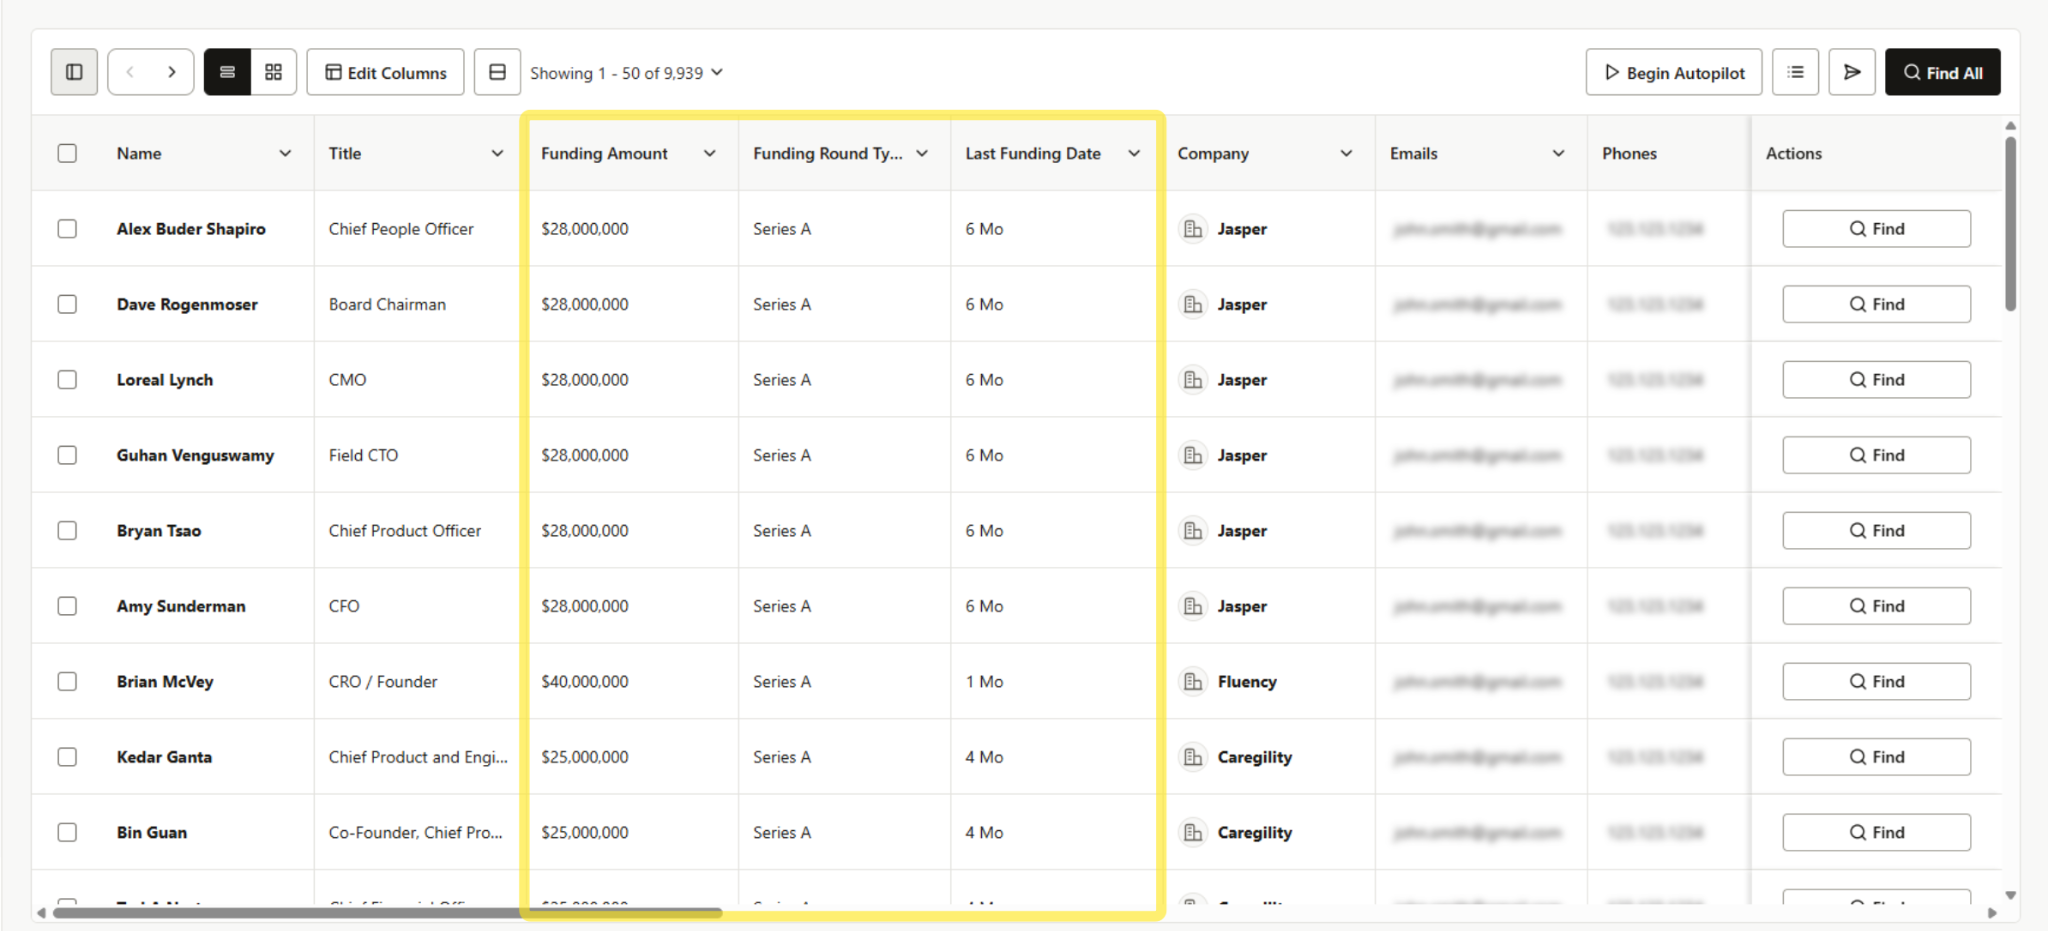This screenshot has width=2048, height=931.
Task: Find contact info for Dave Rogenmoser
Action: [1876, 304]
